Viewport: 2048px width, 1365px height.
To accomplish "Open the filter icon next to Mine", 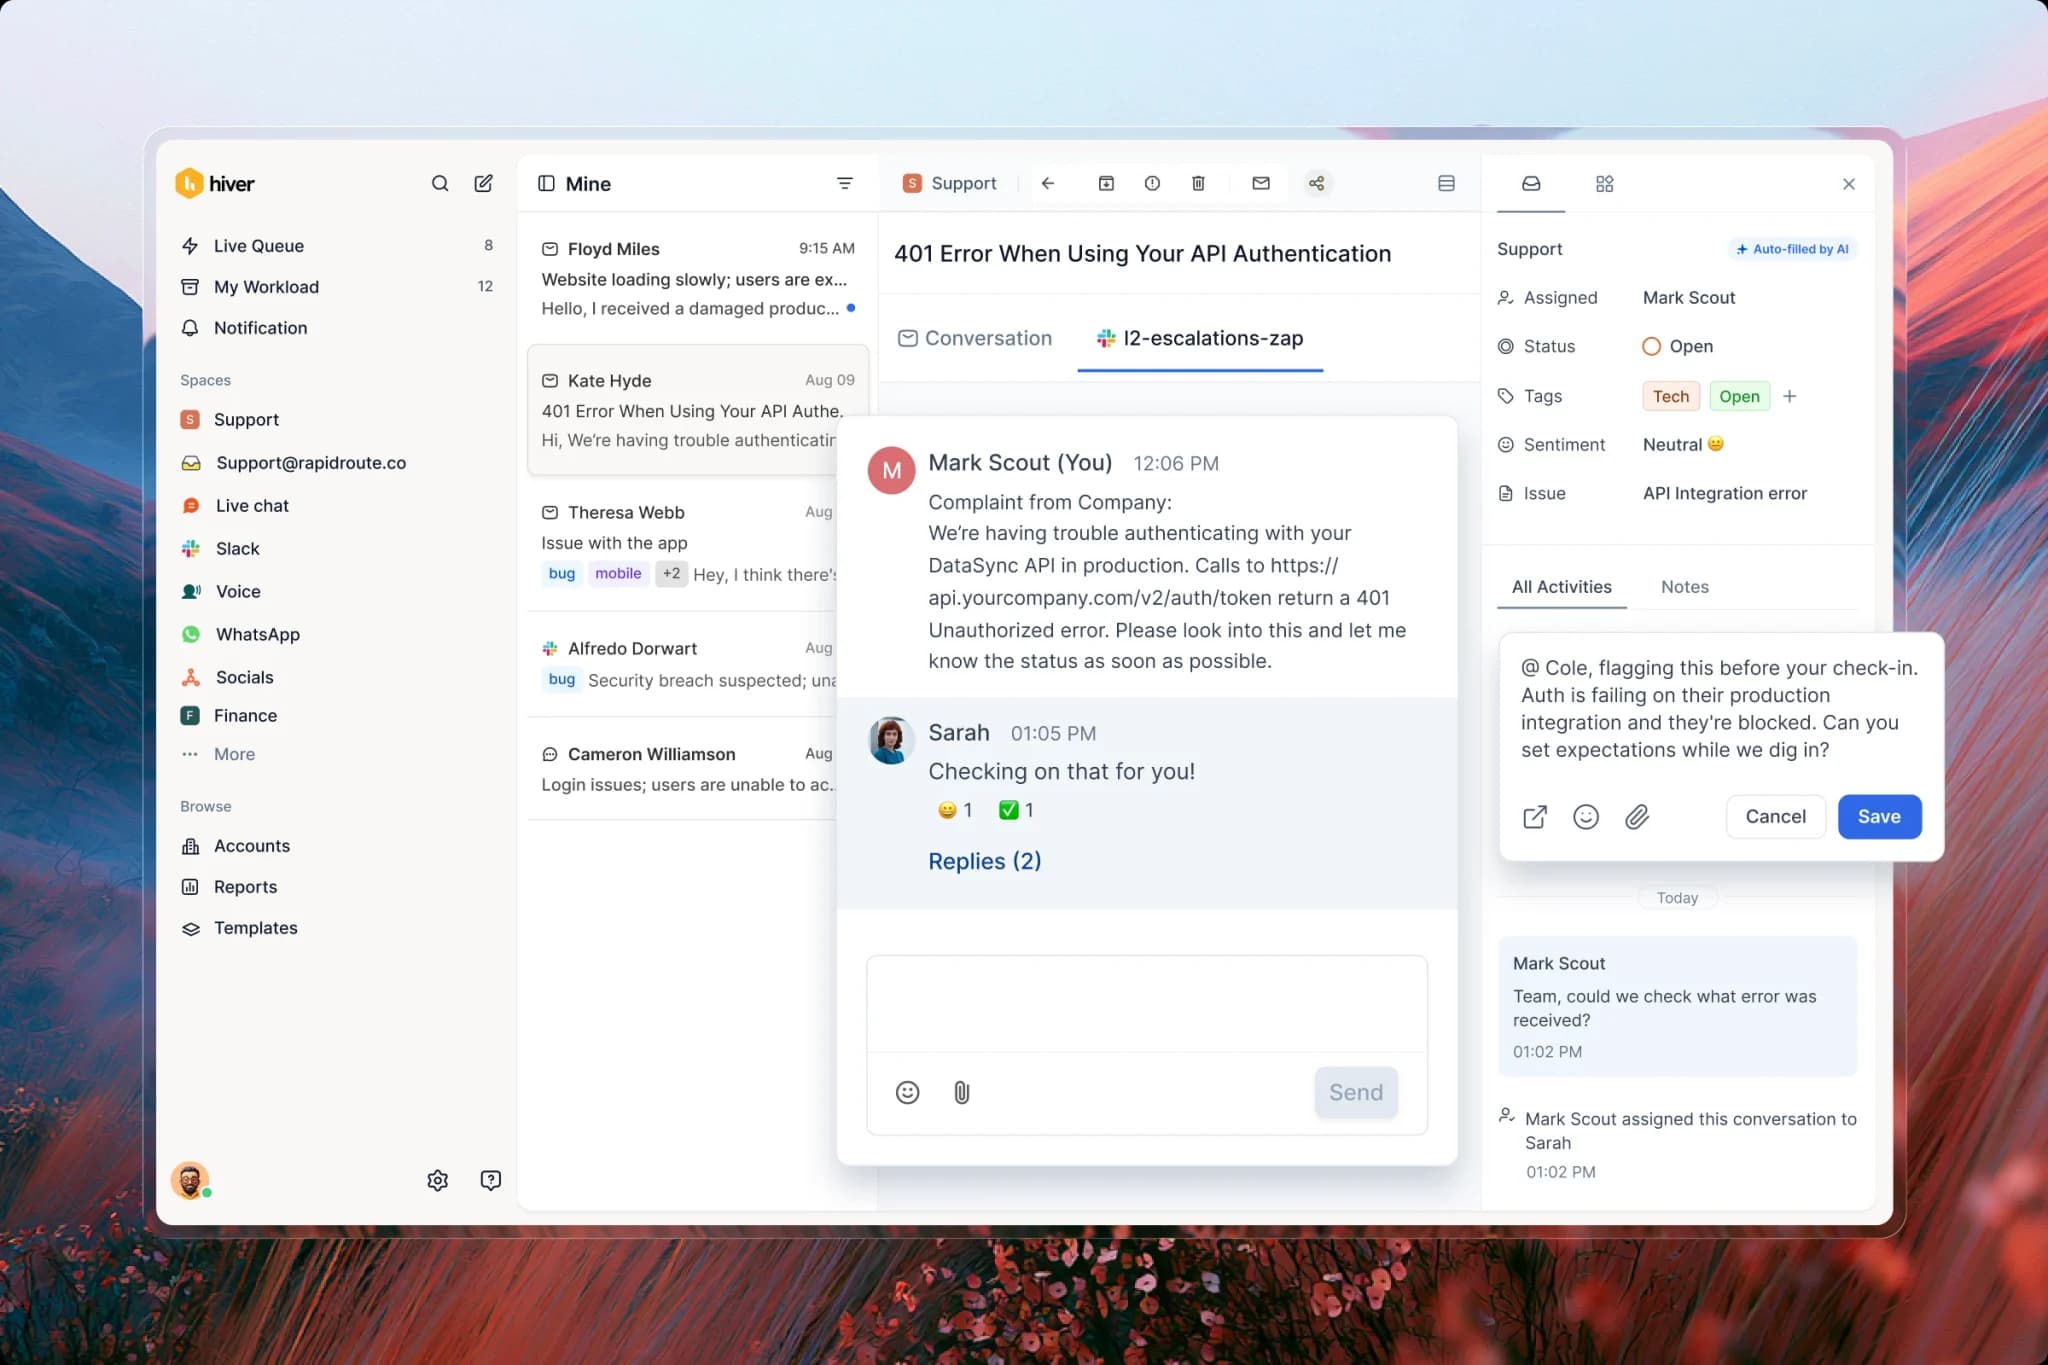I will pyautogui.click(x=845, y=183).
